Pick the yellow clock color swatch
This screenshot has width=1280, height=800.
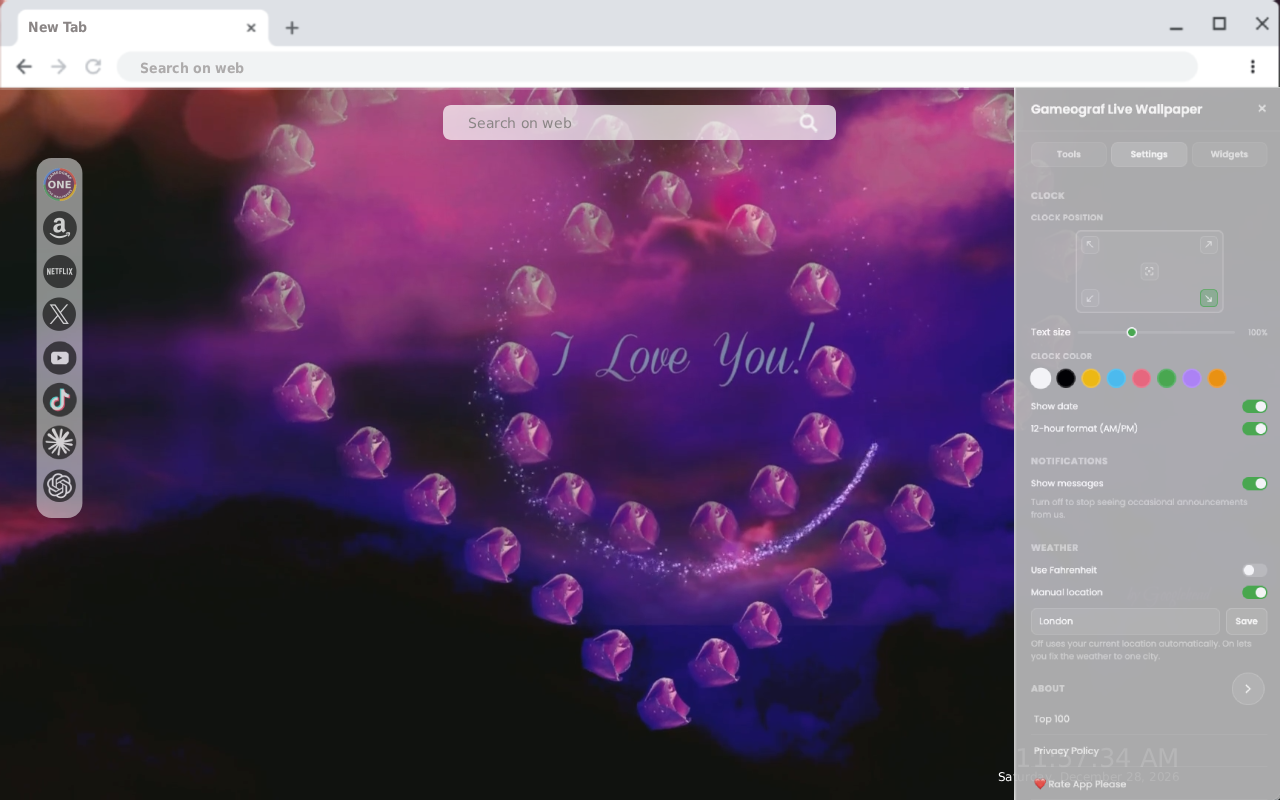click(x=1091, y=378)
